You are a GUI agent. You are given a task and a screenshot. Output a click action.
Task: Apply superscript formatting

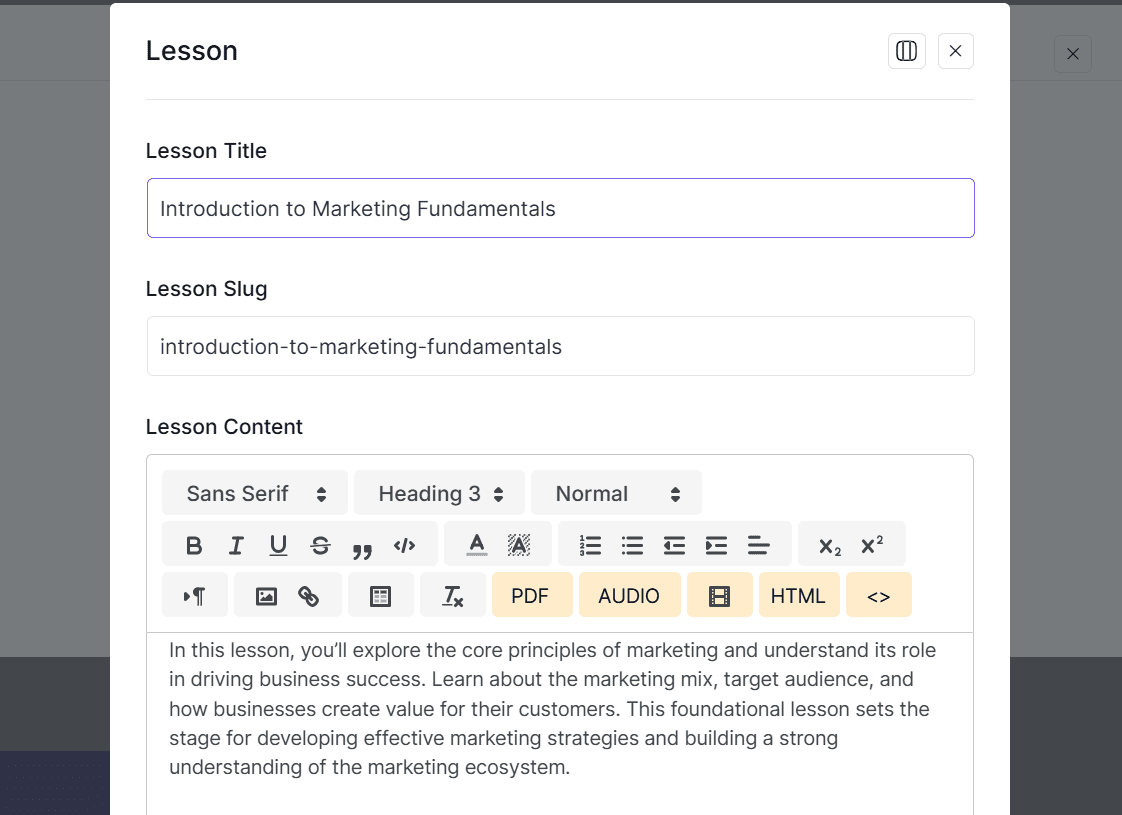(x=874, y=544)
